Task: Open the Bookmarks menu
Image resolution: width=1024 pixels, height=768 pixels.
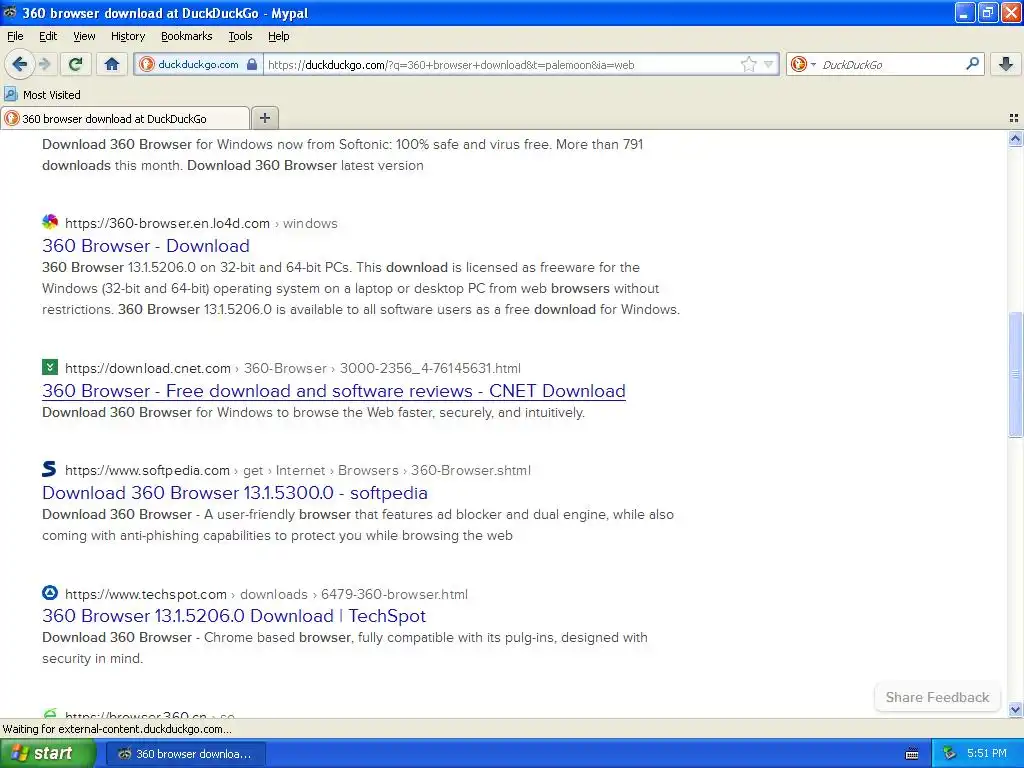Action: 186,36
